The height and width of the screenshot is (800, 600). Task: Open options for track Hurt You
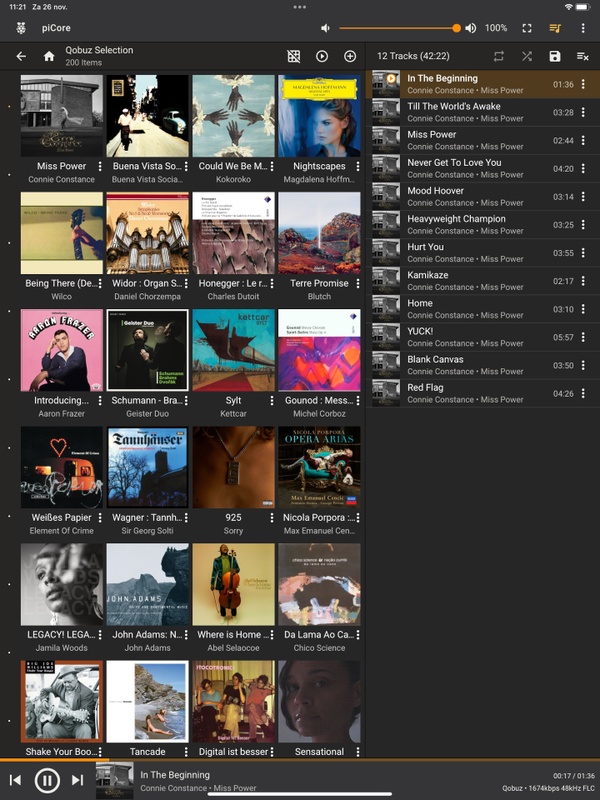click(583, 253)
